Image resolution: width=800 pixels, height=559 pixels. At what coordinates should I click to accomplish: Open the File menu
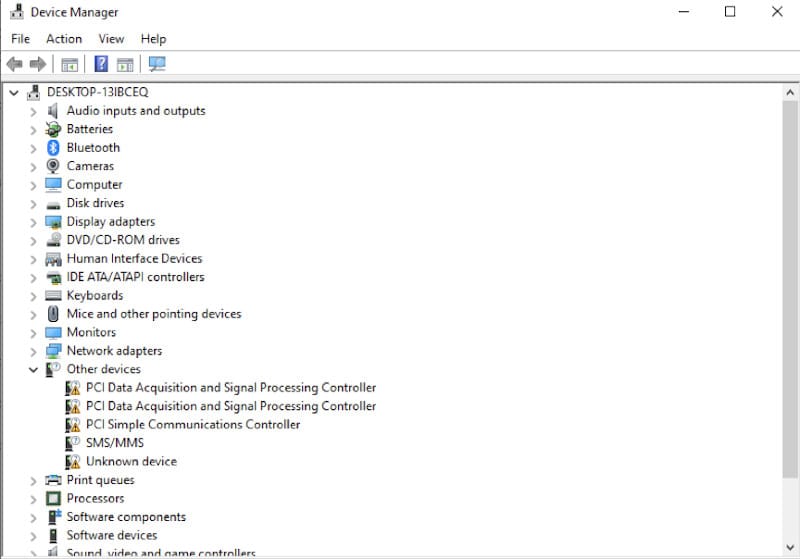pos(20,39)
